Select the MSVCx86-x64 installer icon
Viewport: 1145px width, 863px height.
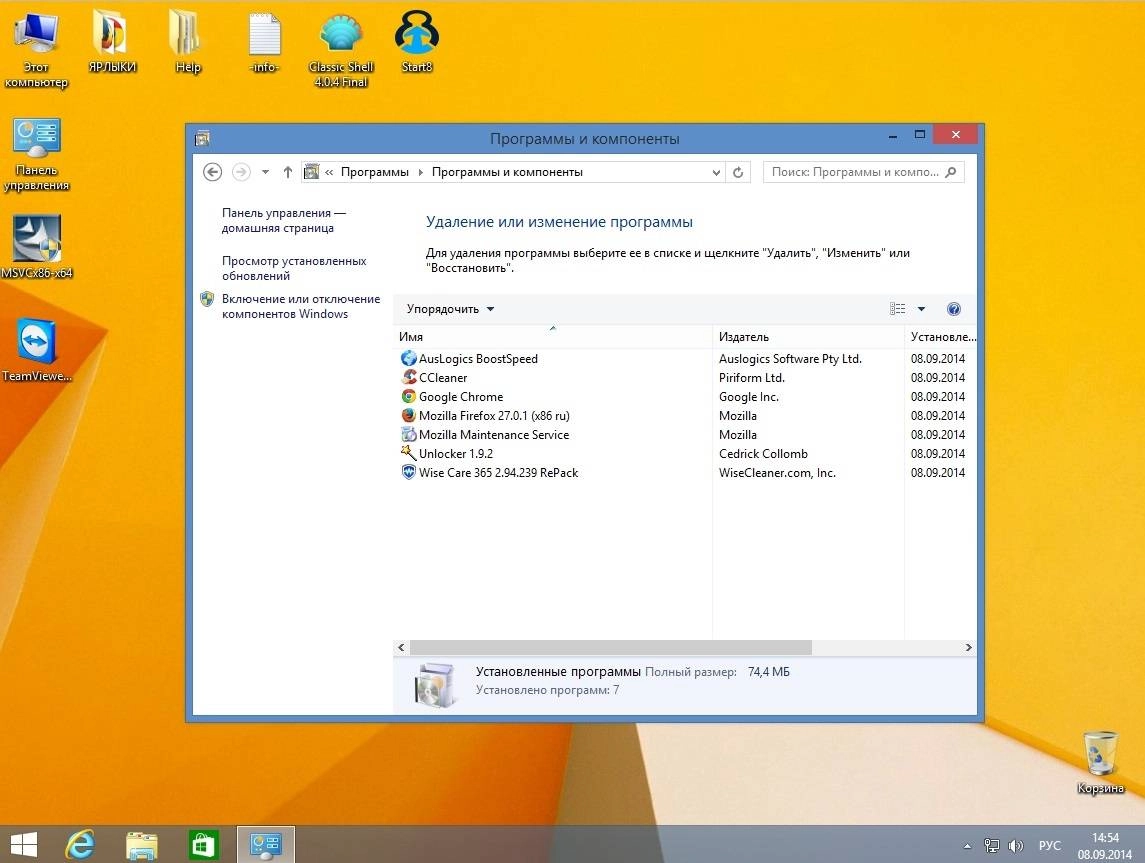tap(37, 248)
